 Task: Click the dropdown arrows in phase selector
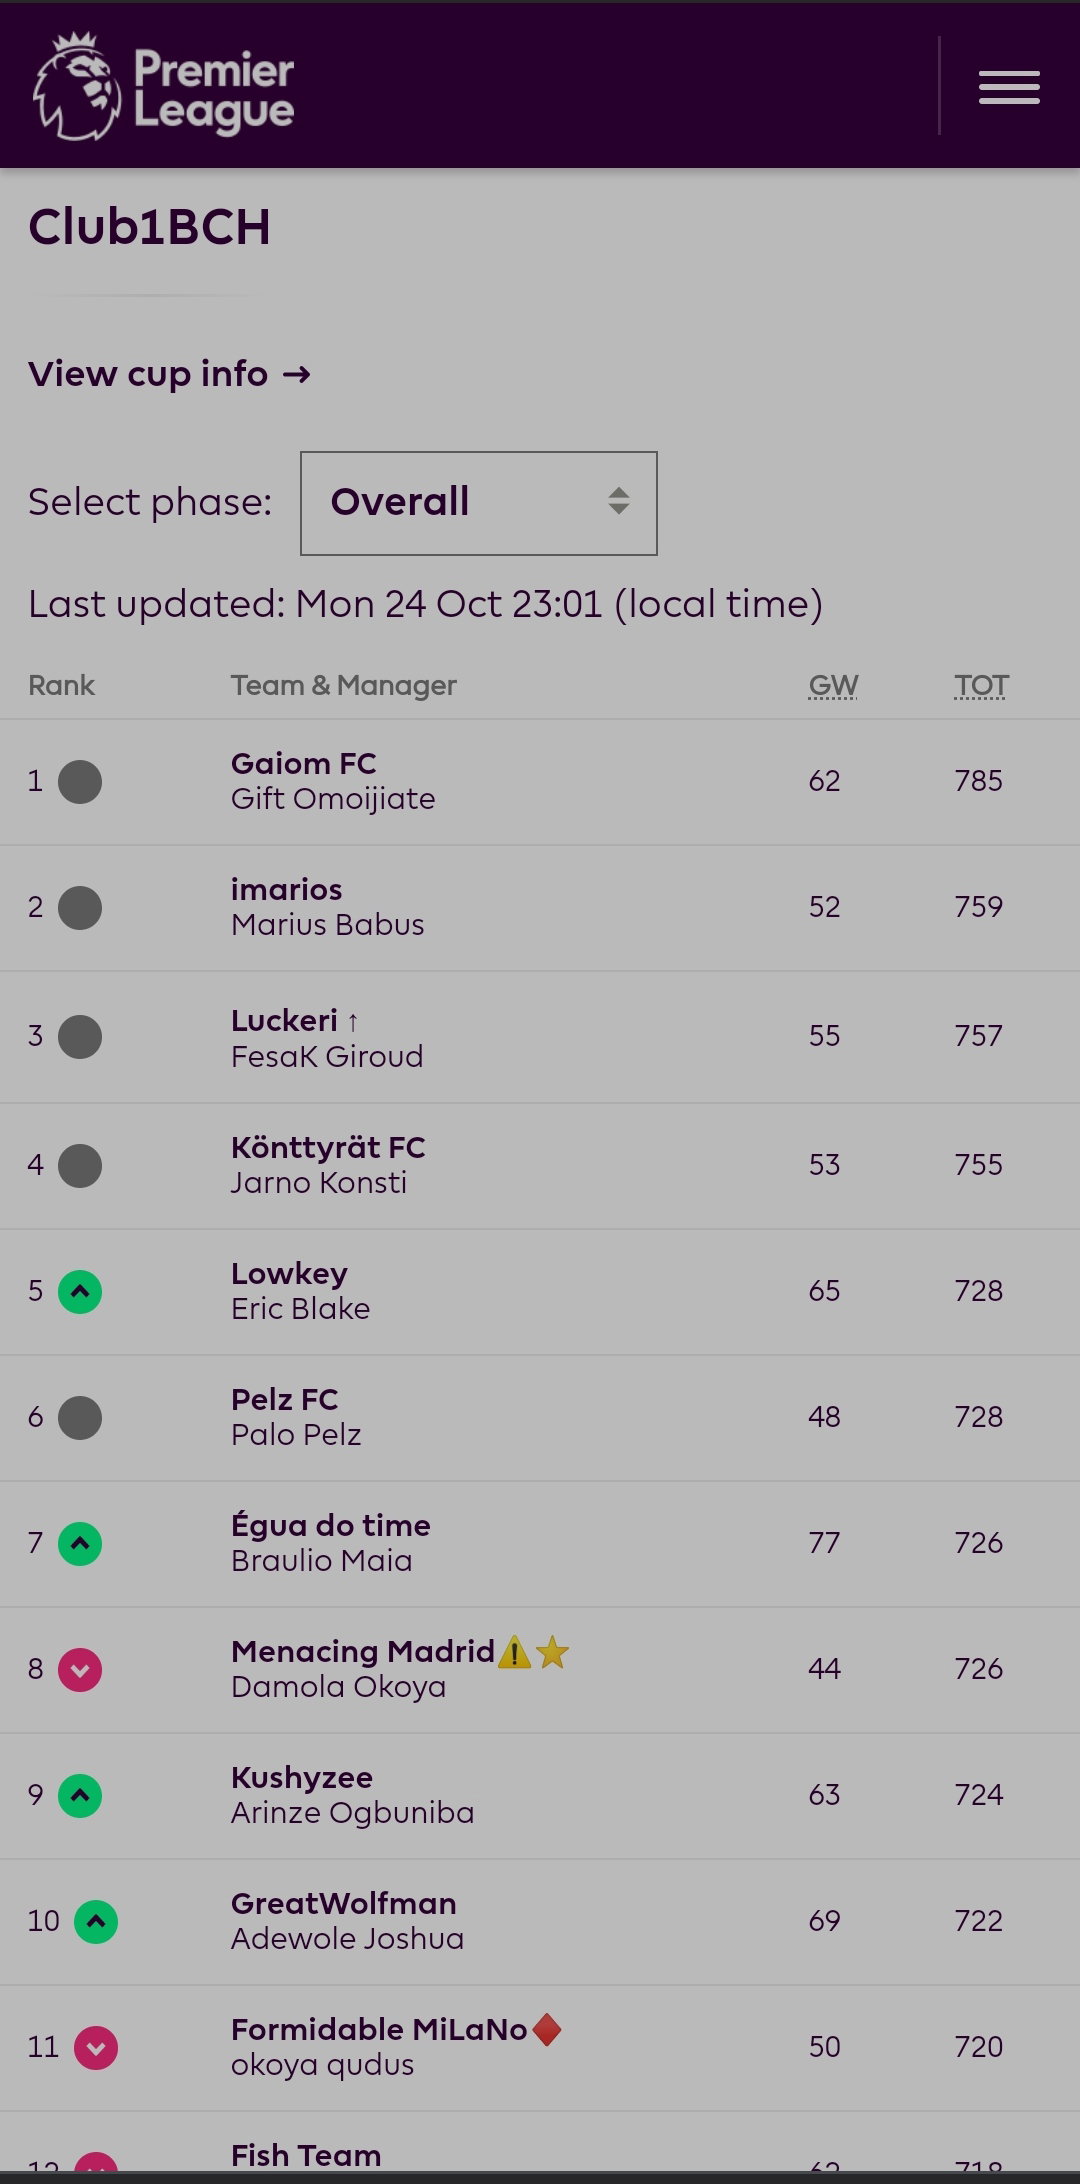(619, 501)
